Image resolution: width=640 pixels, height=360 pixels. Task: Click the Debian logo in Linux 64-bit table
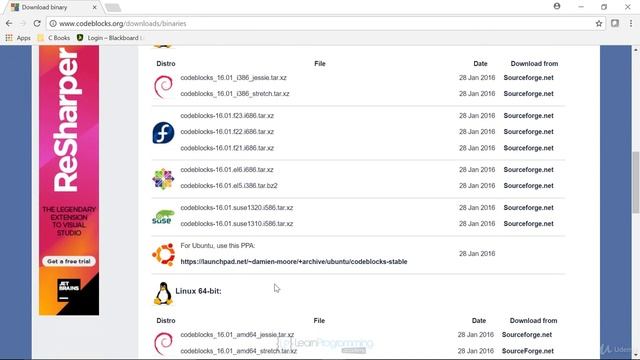point(163,344)
